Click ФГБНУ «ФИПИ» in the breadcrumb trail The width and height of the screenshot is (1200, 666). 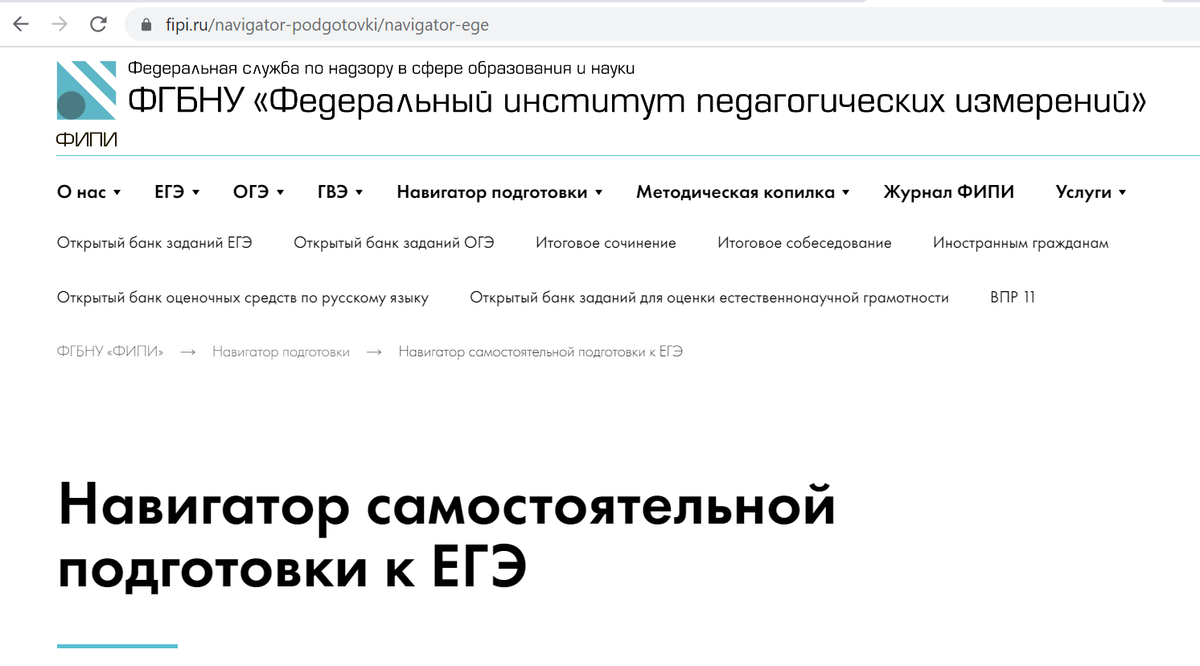tap(110, 352)
